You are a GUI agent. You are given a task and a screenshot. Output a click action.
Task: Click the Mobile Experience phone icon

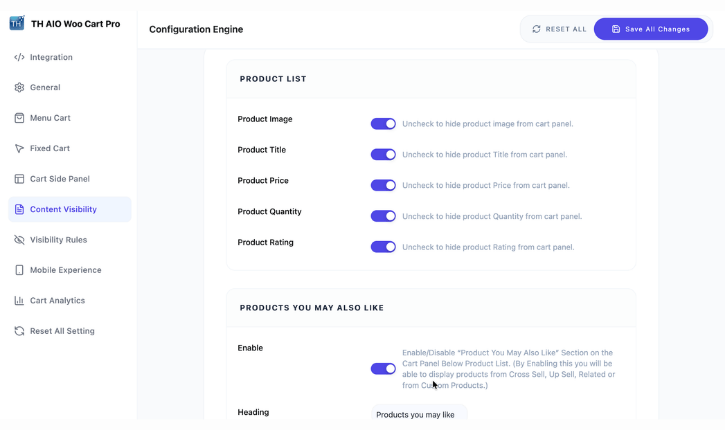pos(19,270)
